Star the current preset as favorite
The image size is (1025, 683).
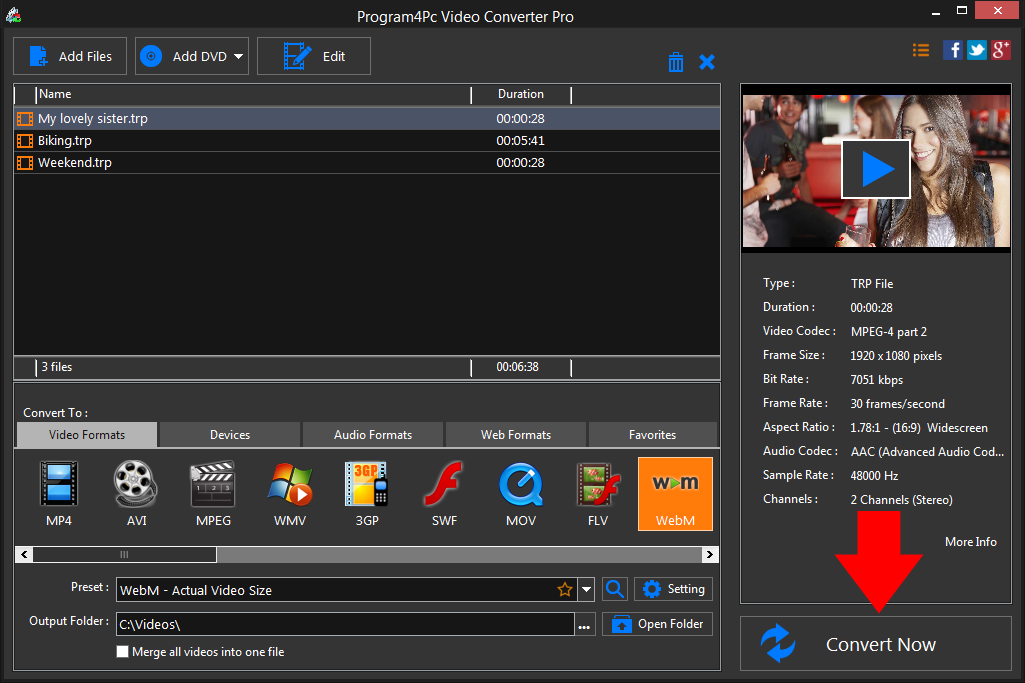pos(566,589)
